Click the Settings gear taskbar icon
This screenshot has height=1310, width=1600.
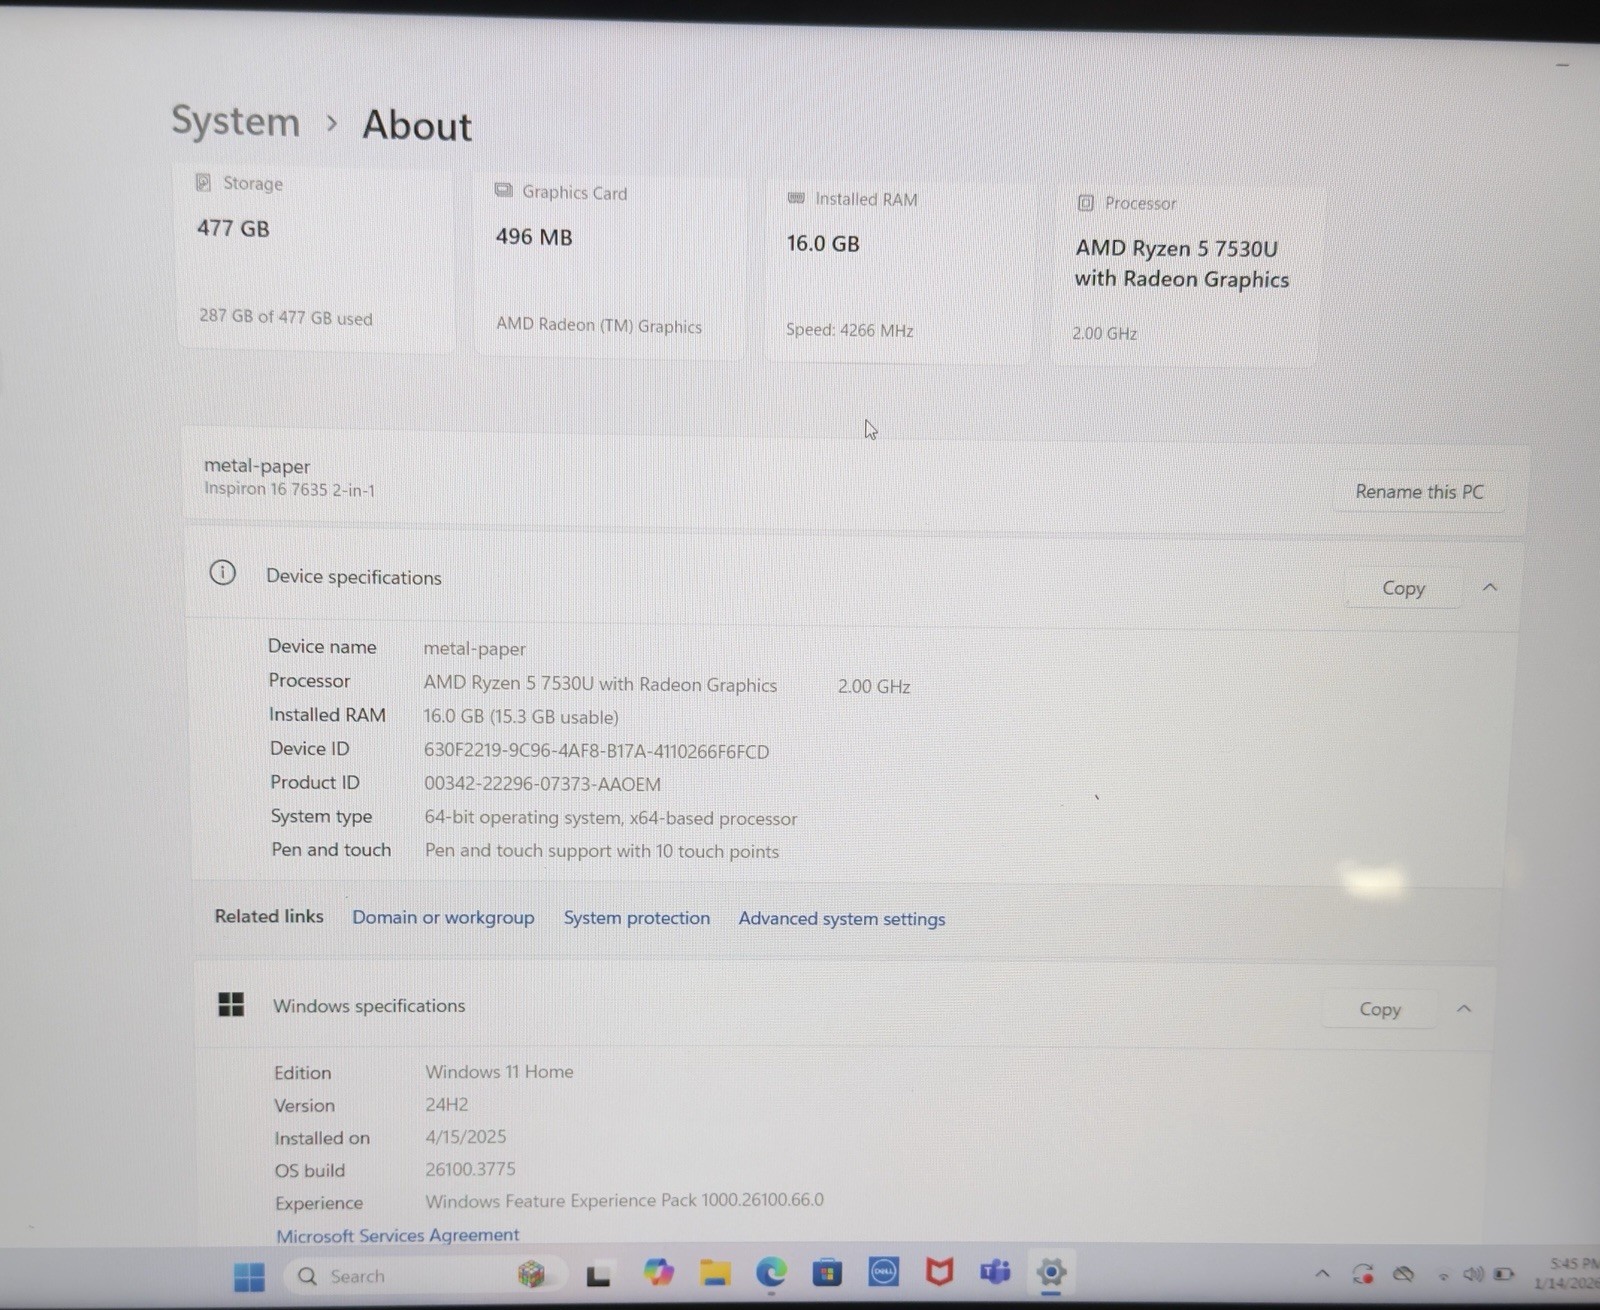(x=1051, y=1272)
